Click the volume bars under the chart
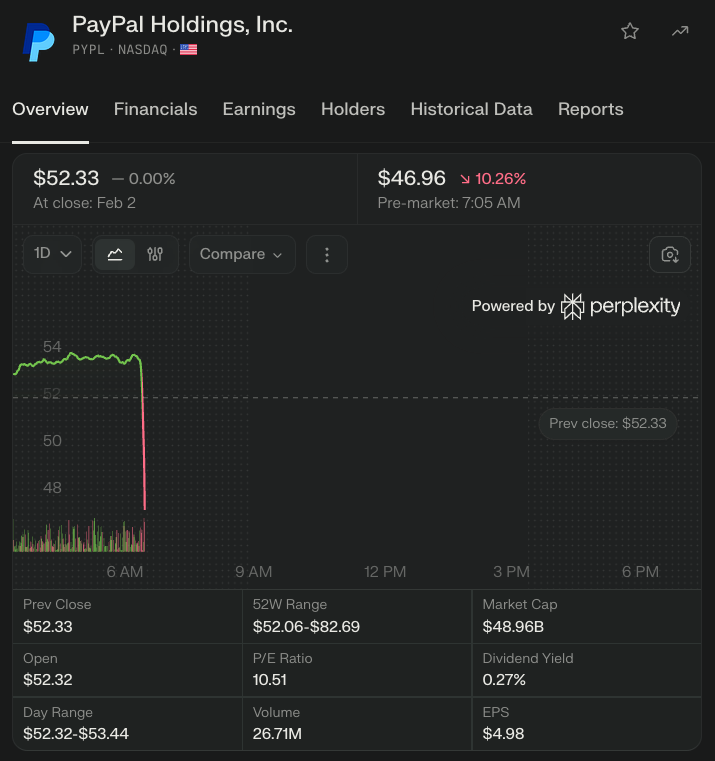 79,536
